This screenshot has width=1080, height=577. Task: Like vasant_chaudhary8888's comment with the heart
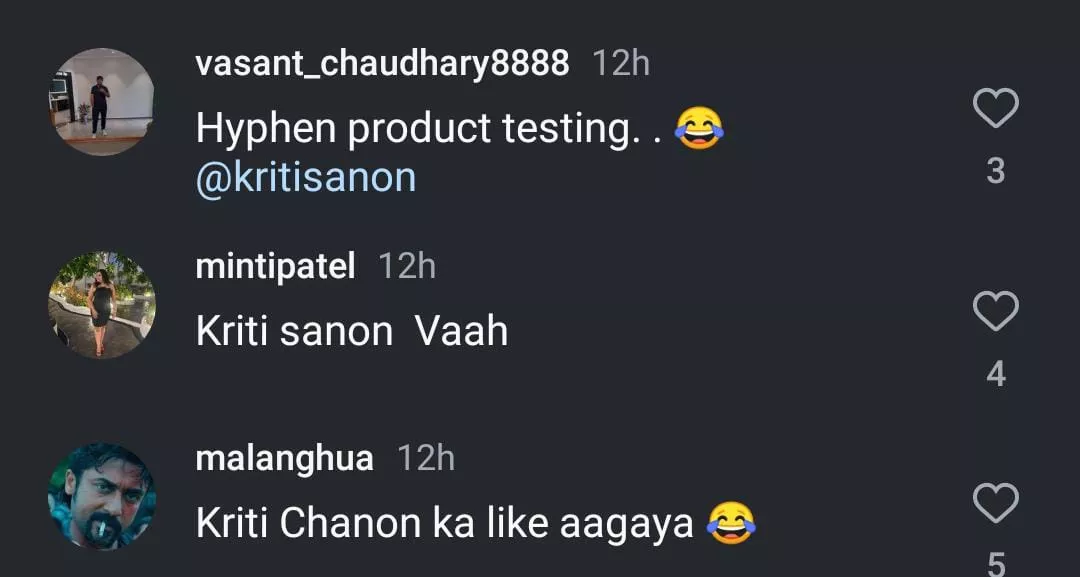[995, 108]
